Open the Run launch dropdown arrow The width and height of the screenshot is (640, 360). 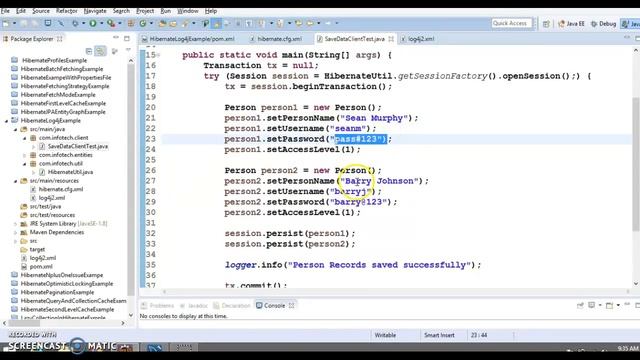click(101, 24)
